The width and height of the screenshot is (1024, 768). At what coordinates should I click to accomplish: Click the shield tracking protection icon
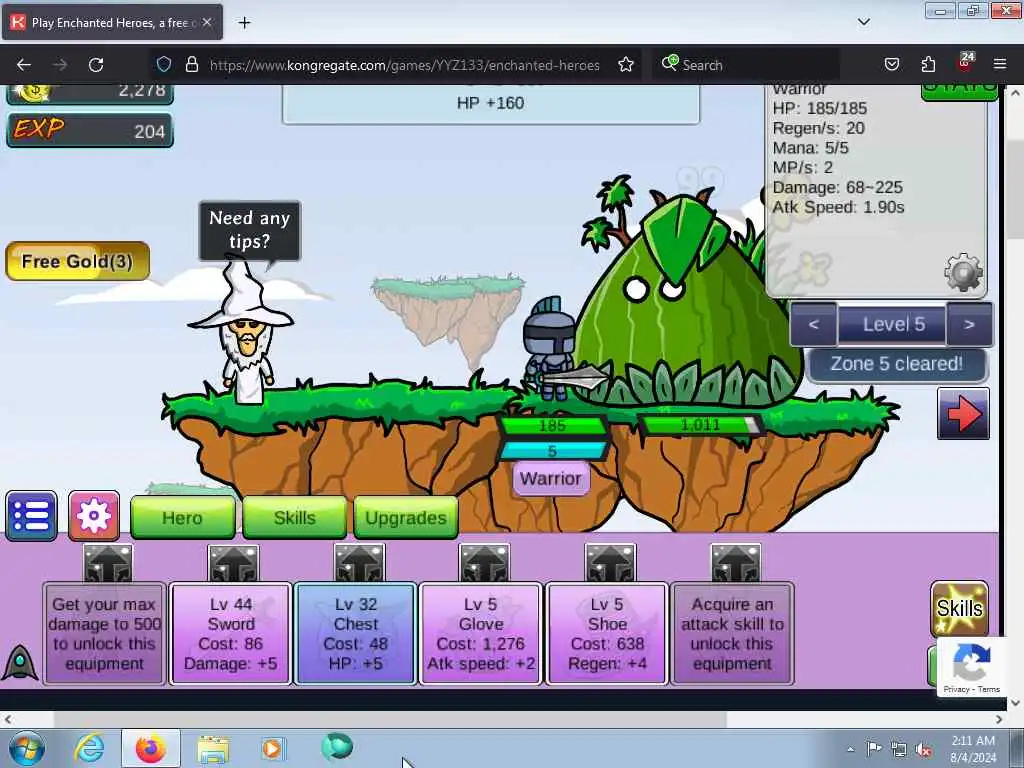pyautogui.click(x=164, y=65)
